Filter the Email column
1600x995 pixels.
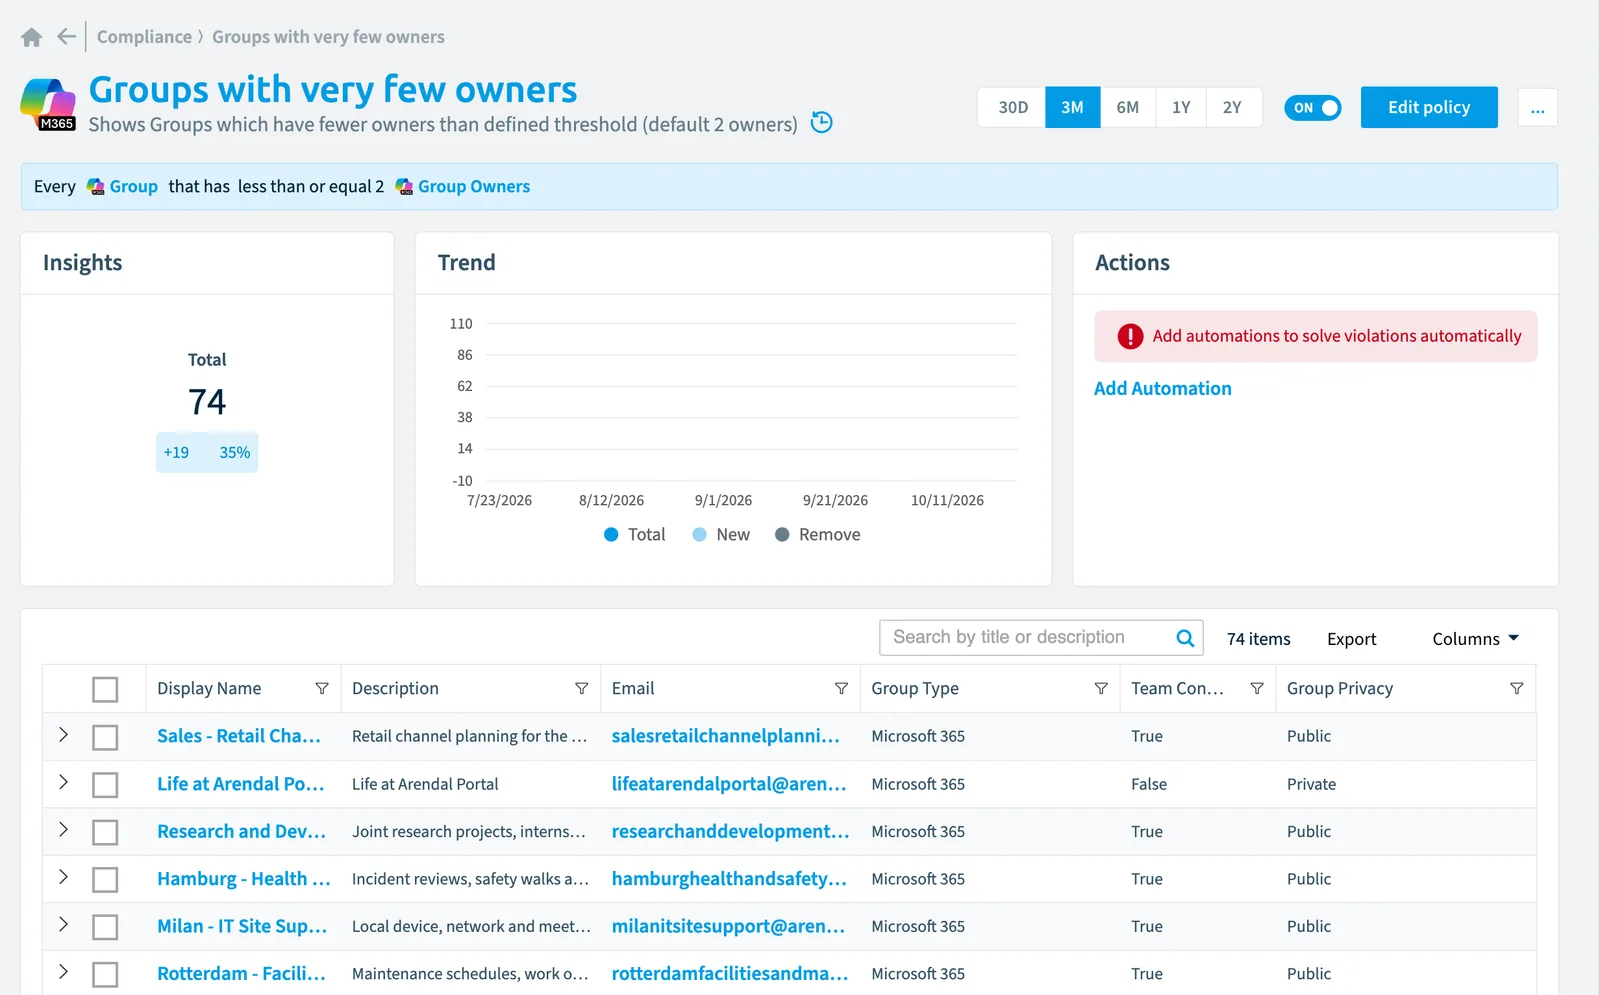841,689
